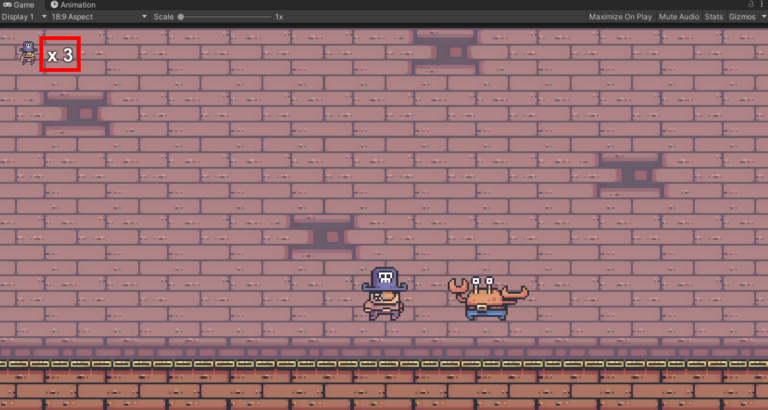The image size is (768, 410).
Task: Toggle the Stats overlay
Action: [714, 17]
